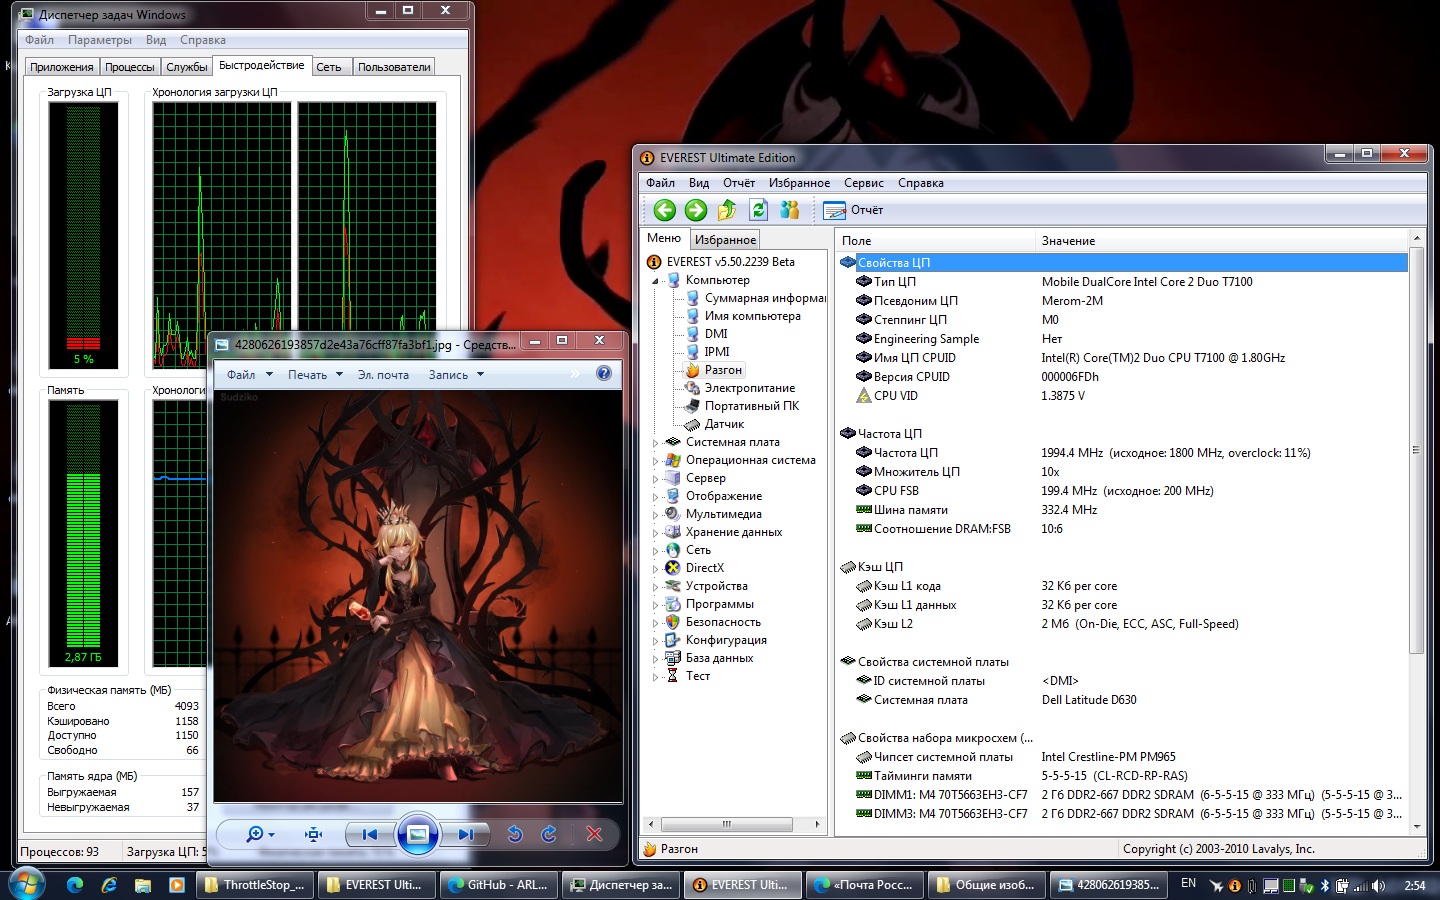
Task: Click the green Back arrow in EVEREST toolbar
Action: pyautogui.click(x=664, y=210)
